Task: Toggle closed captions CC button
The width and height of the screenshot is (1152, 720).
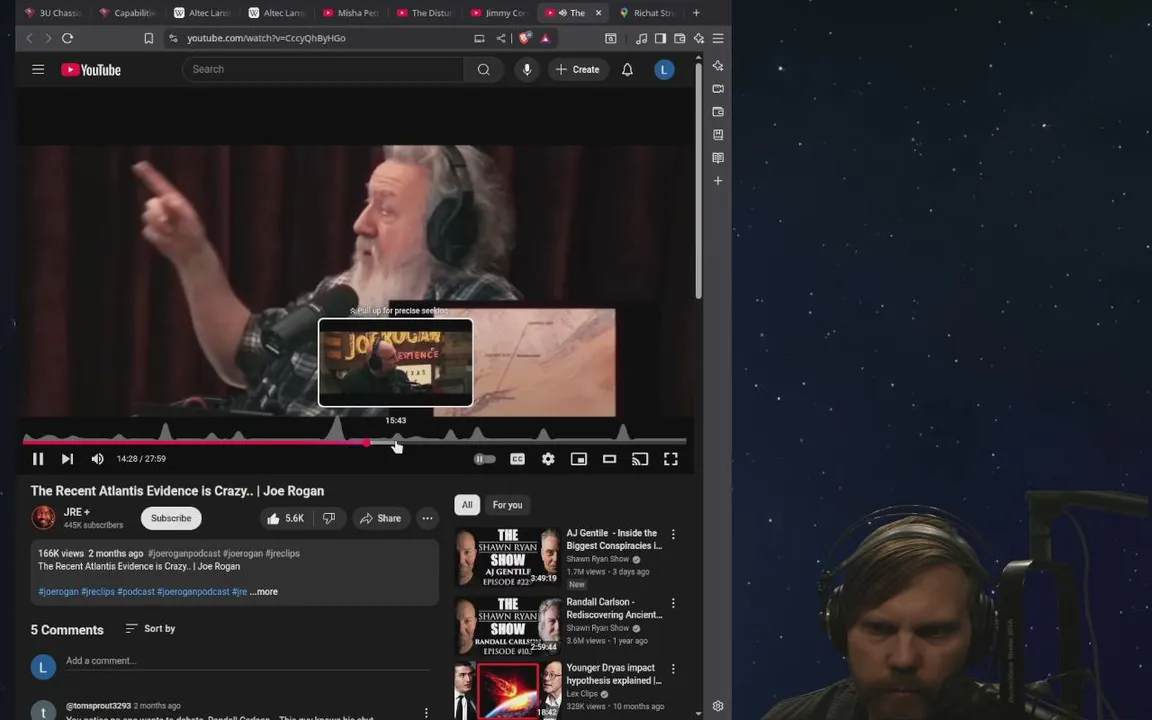Action: click(517, 459)
